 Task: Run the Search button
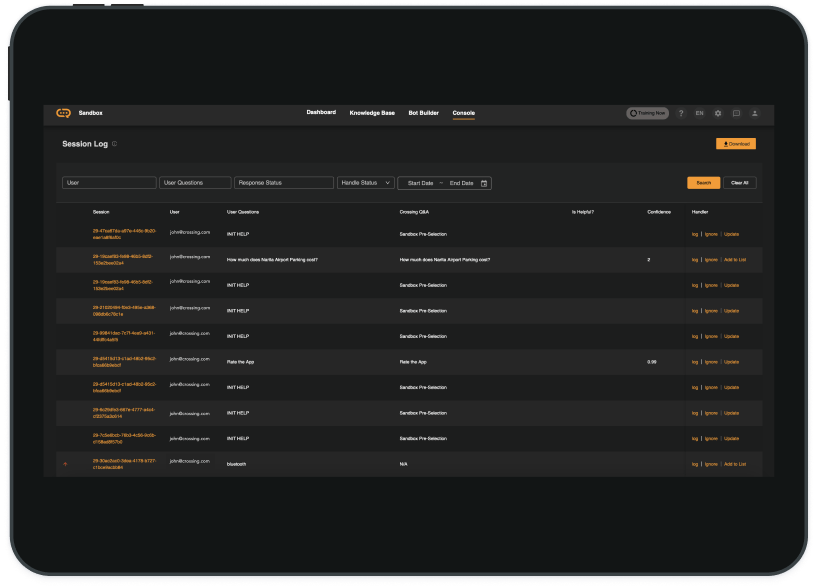click(703, 183)
